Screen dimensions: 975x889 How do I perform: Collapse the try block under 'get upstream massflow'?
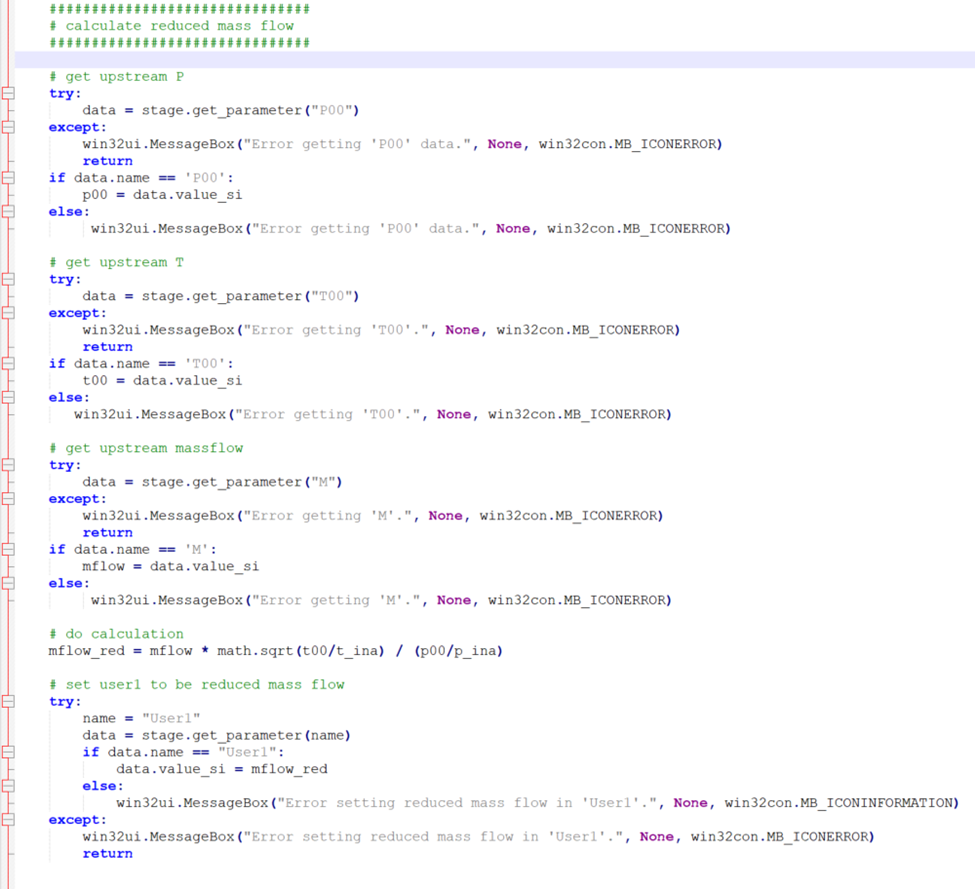pyautogui.click(x=8, y=464)
